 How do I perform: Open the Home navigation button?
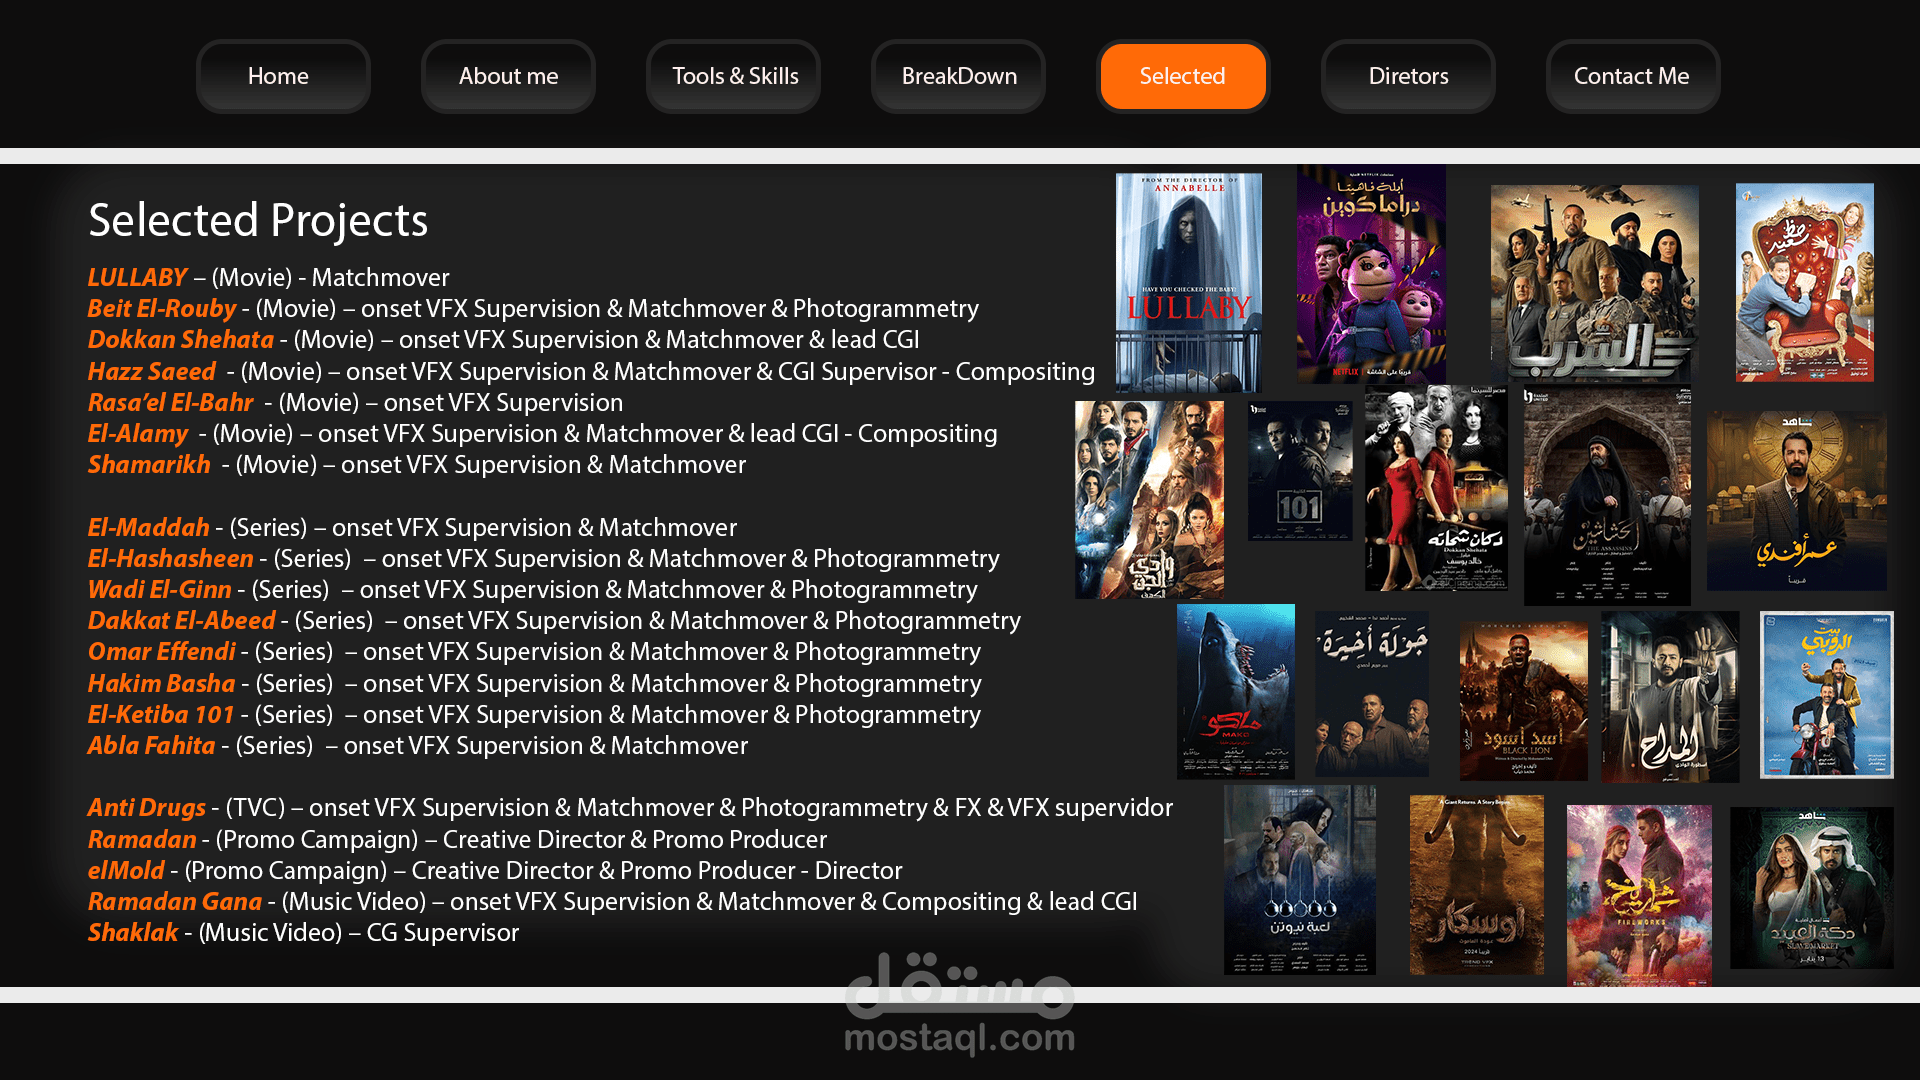[282, 76]
